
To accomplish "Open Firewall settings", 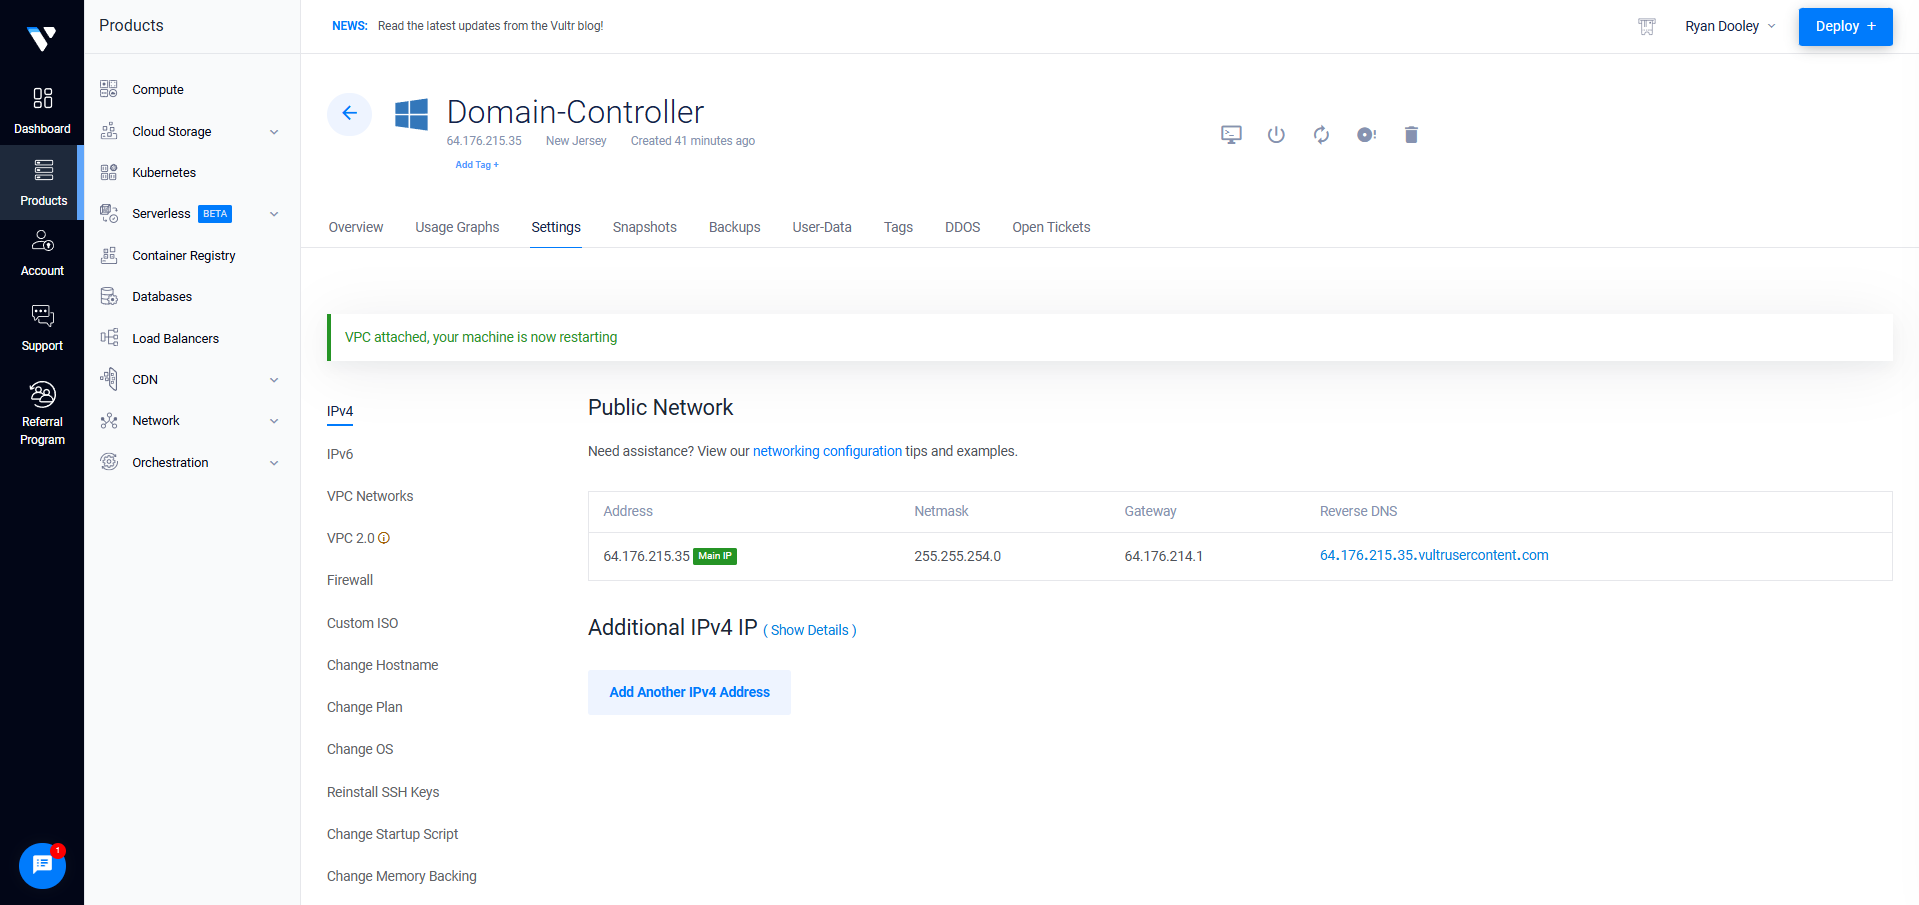I will coord(350,580).
